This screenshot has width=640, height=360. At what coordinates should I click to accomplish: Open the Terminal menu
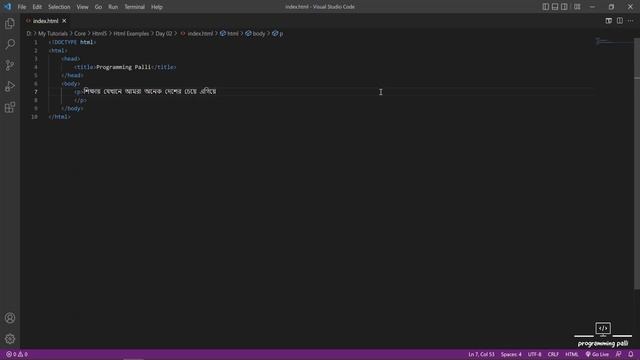coord(135,7)
